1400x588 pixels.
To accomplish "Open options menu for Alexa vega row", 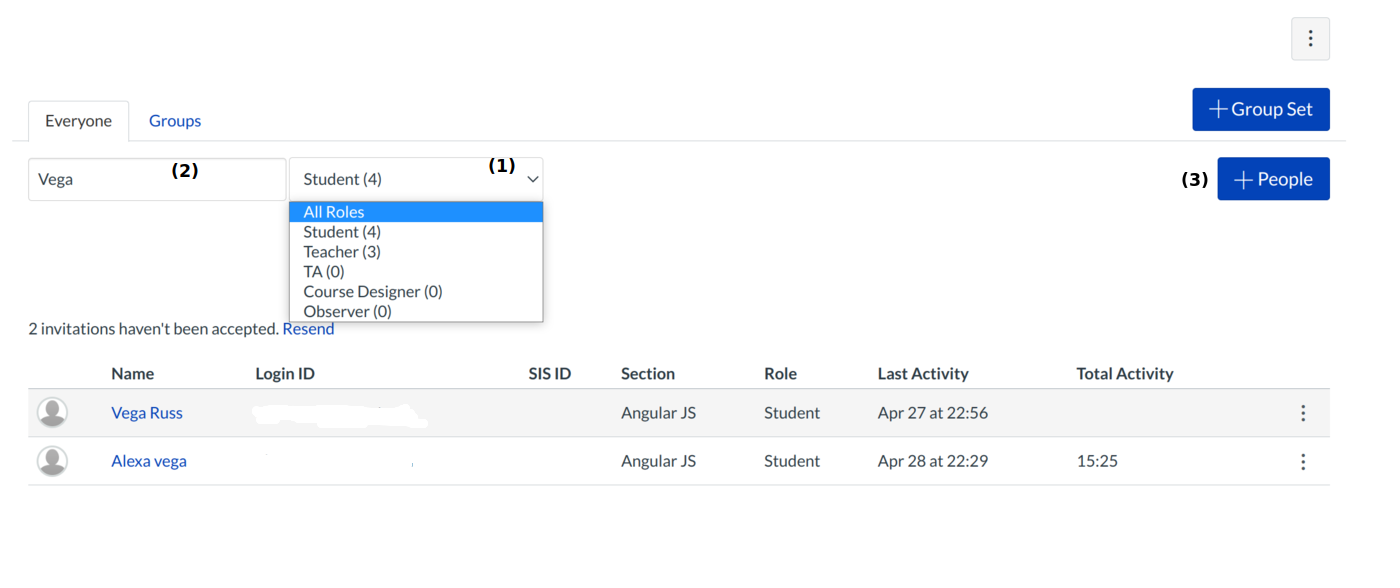I will (1303, 462).
